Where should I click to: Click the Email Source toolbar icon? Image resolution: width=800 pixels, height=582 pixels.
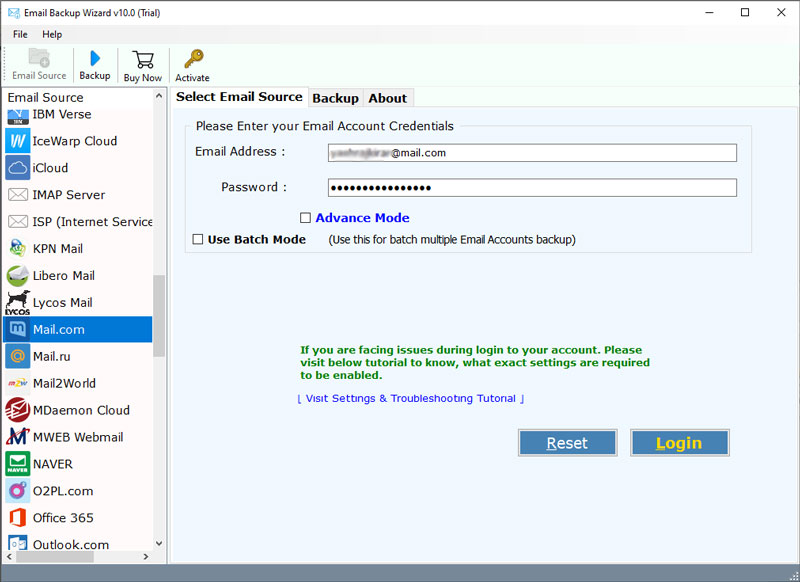click(x=39, y=58)
